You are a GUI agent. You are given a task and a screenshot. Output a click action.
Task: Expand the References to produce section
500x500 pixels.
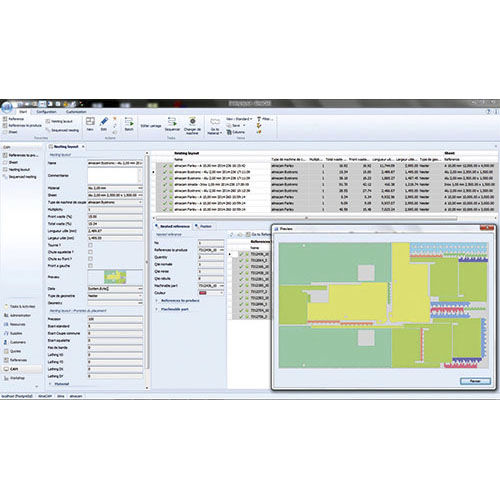(178, 301)
